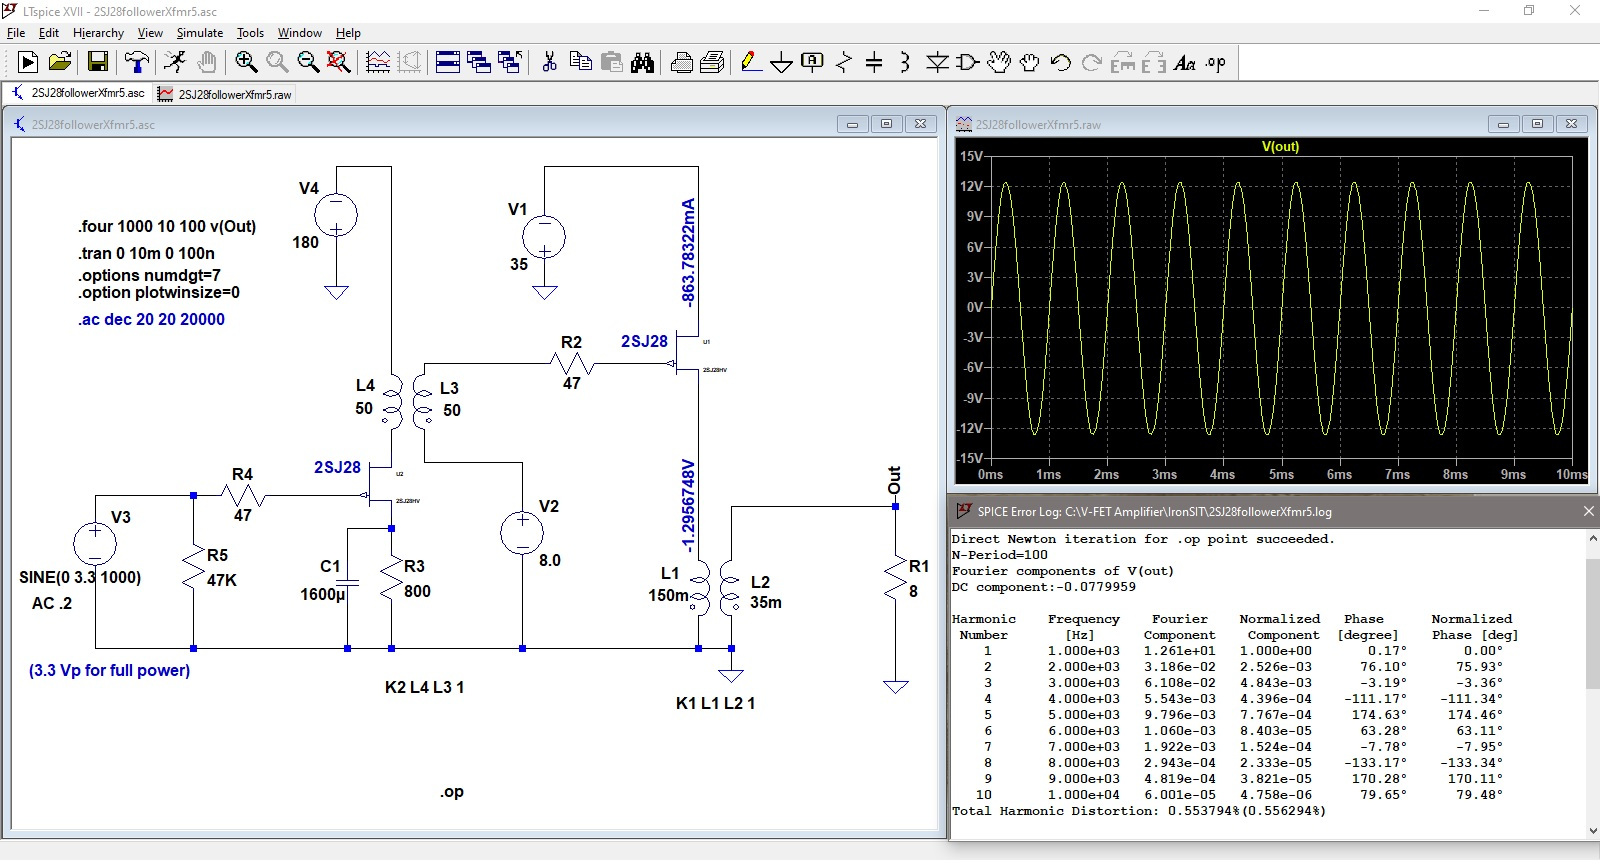Select the Pan magnifier tool
The width and height of the screenshot is (1600, 864).
coord(277,63)
